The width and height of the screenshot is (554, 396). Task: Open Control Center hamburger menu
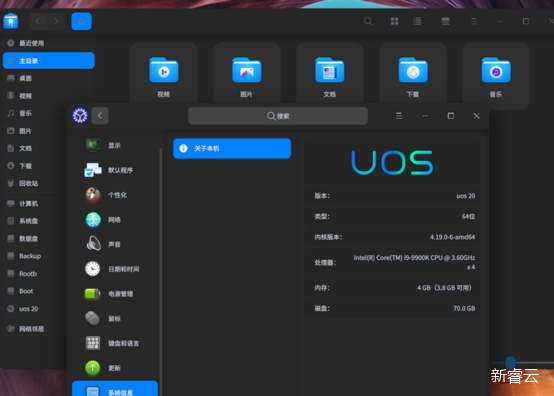399,116
